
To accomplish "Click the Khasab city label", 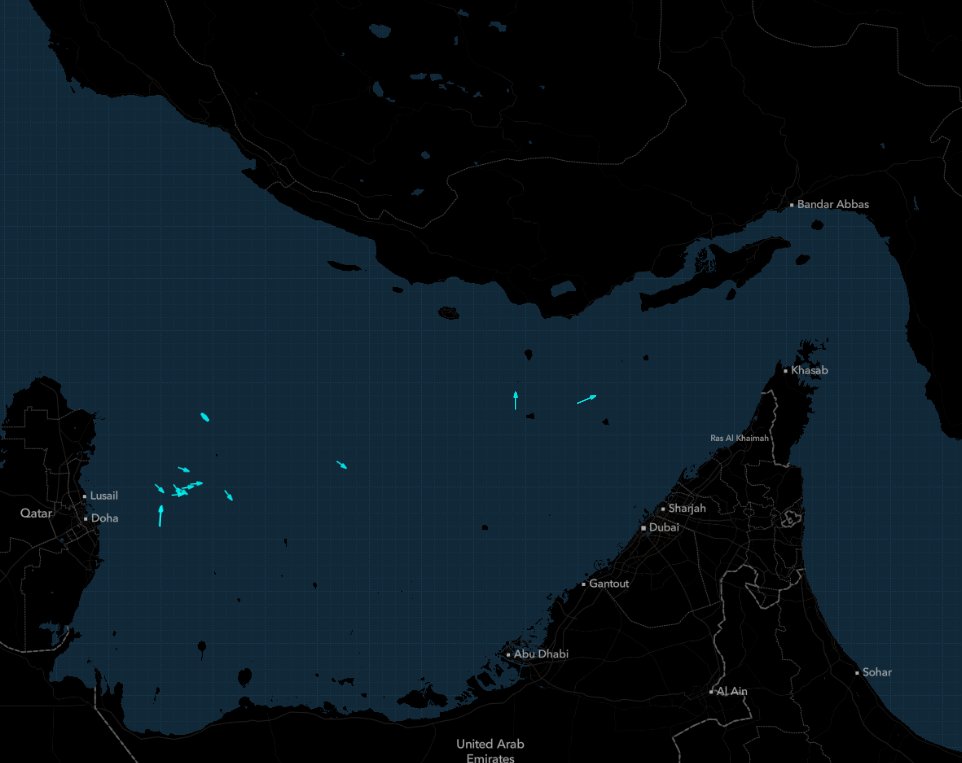I will [x=809, y=370].
